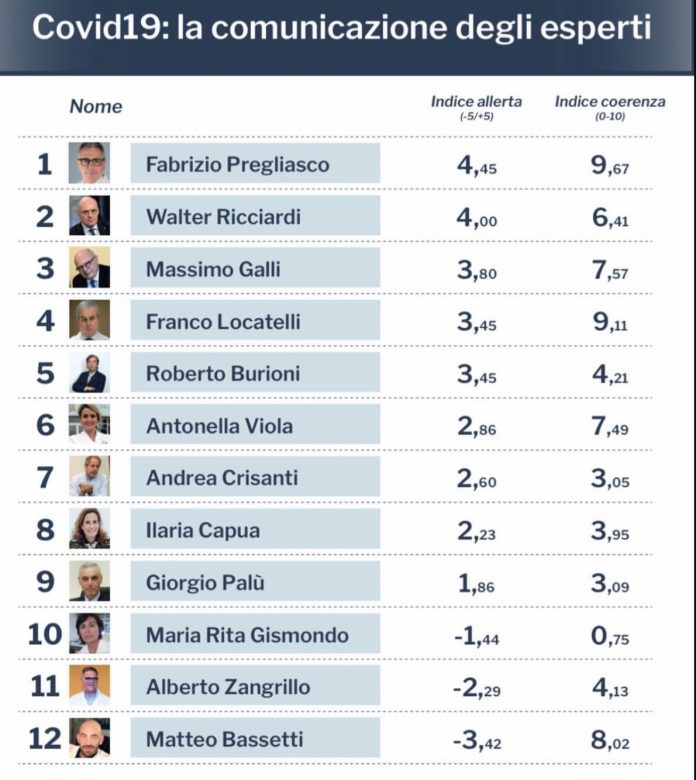Click the Giorgio Palù name bar
Image resolution: width=696 pixels, height=780 pixels.
[255, 581]
